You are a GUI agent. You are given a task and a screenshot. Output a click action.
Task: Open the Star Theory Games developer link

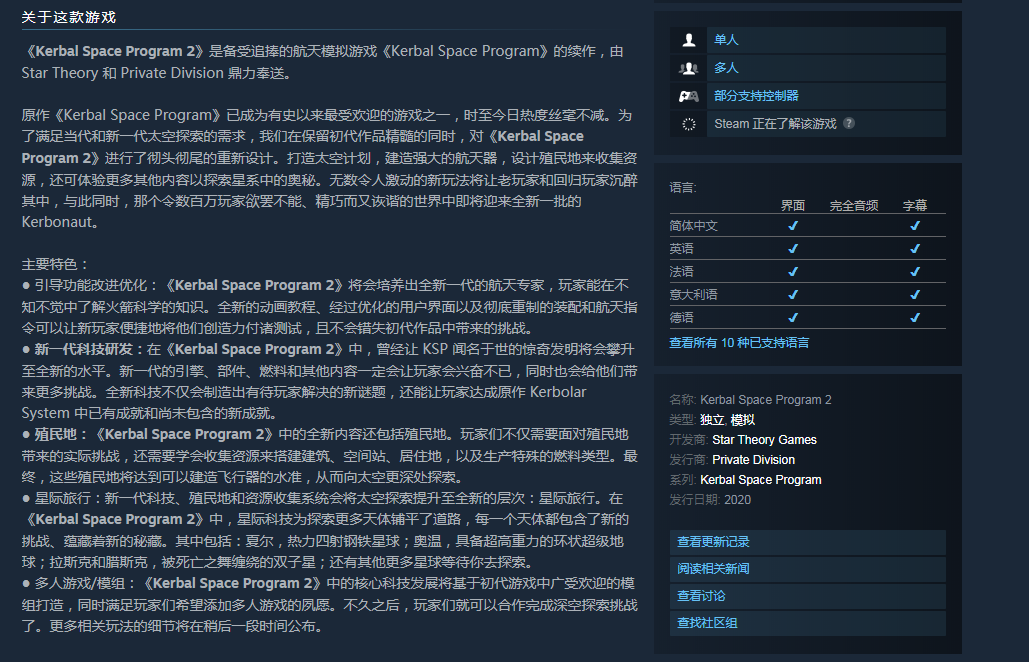pyautogui.click(x=765, y=440)
